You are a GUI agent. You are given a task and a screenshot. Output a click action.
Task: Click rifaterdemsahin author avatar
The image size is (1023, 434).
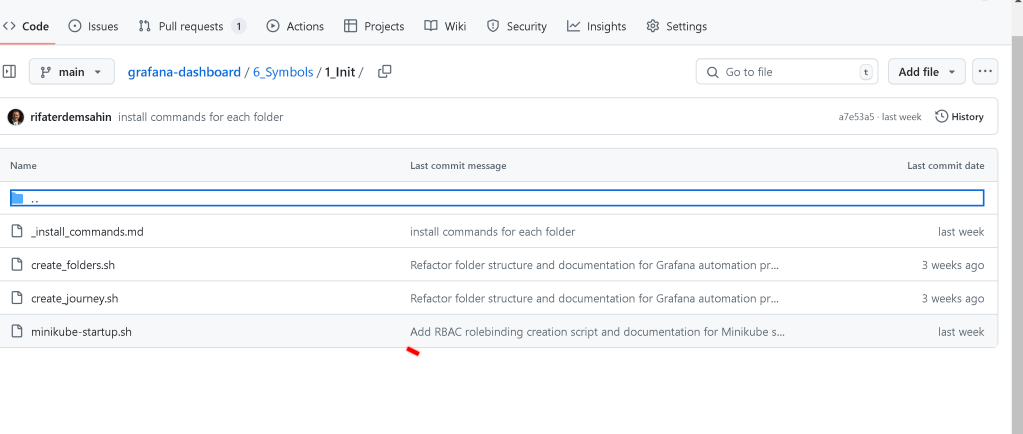(x=16, y=117)
